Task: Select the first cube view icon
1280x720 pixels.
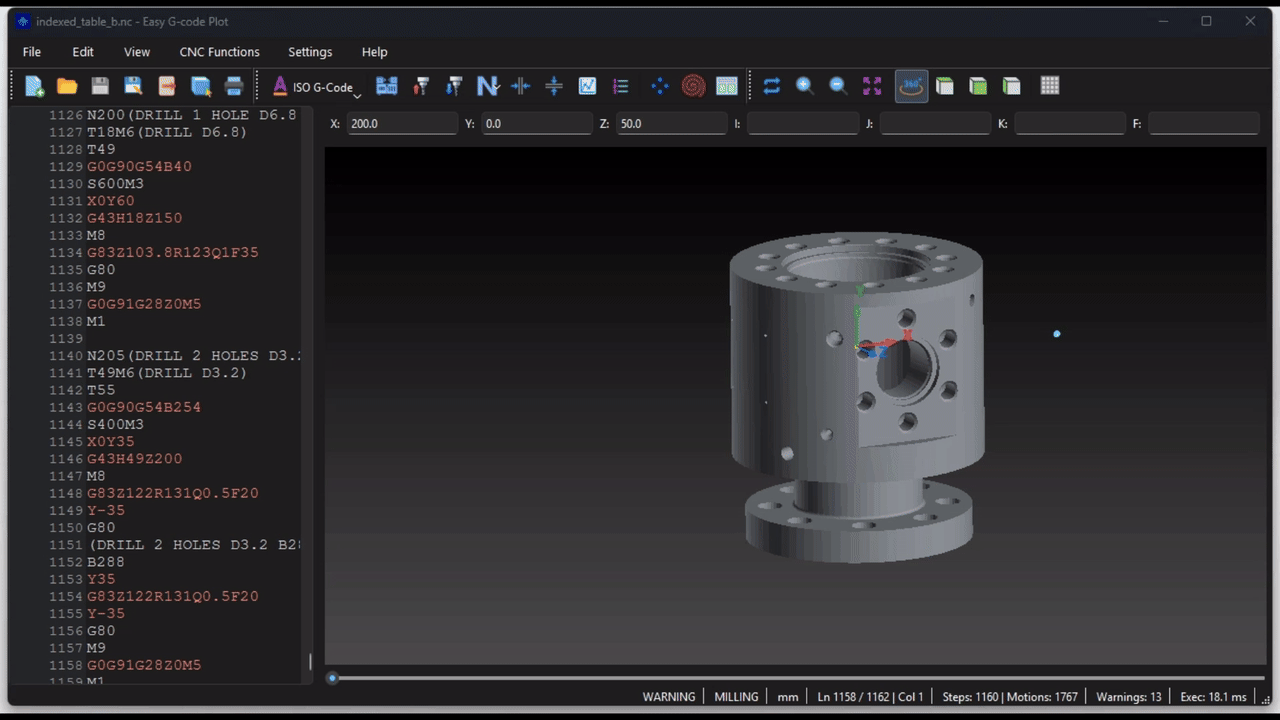Action: coord(945,86)
